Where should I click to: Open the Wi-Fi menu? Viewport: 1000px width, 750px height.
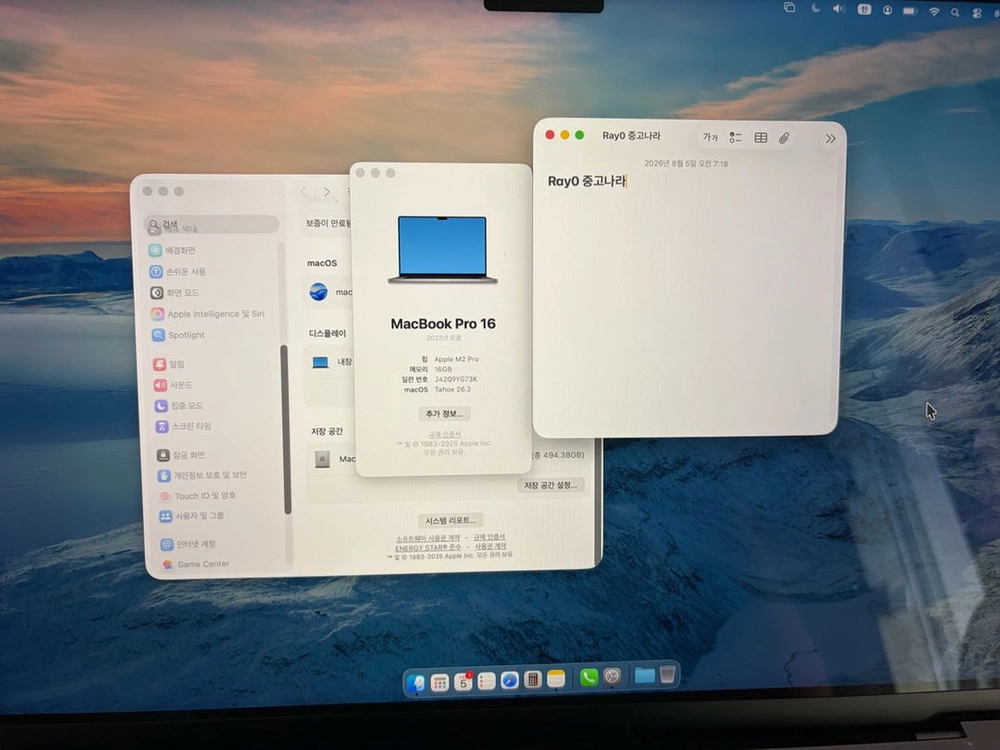934,11
